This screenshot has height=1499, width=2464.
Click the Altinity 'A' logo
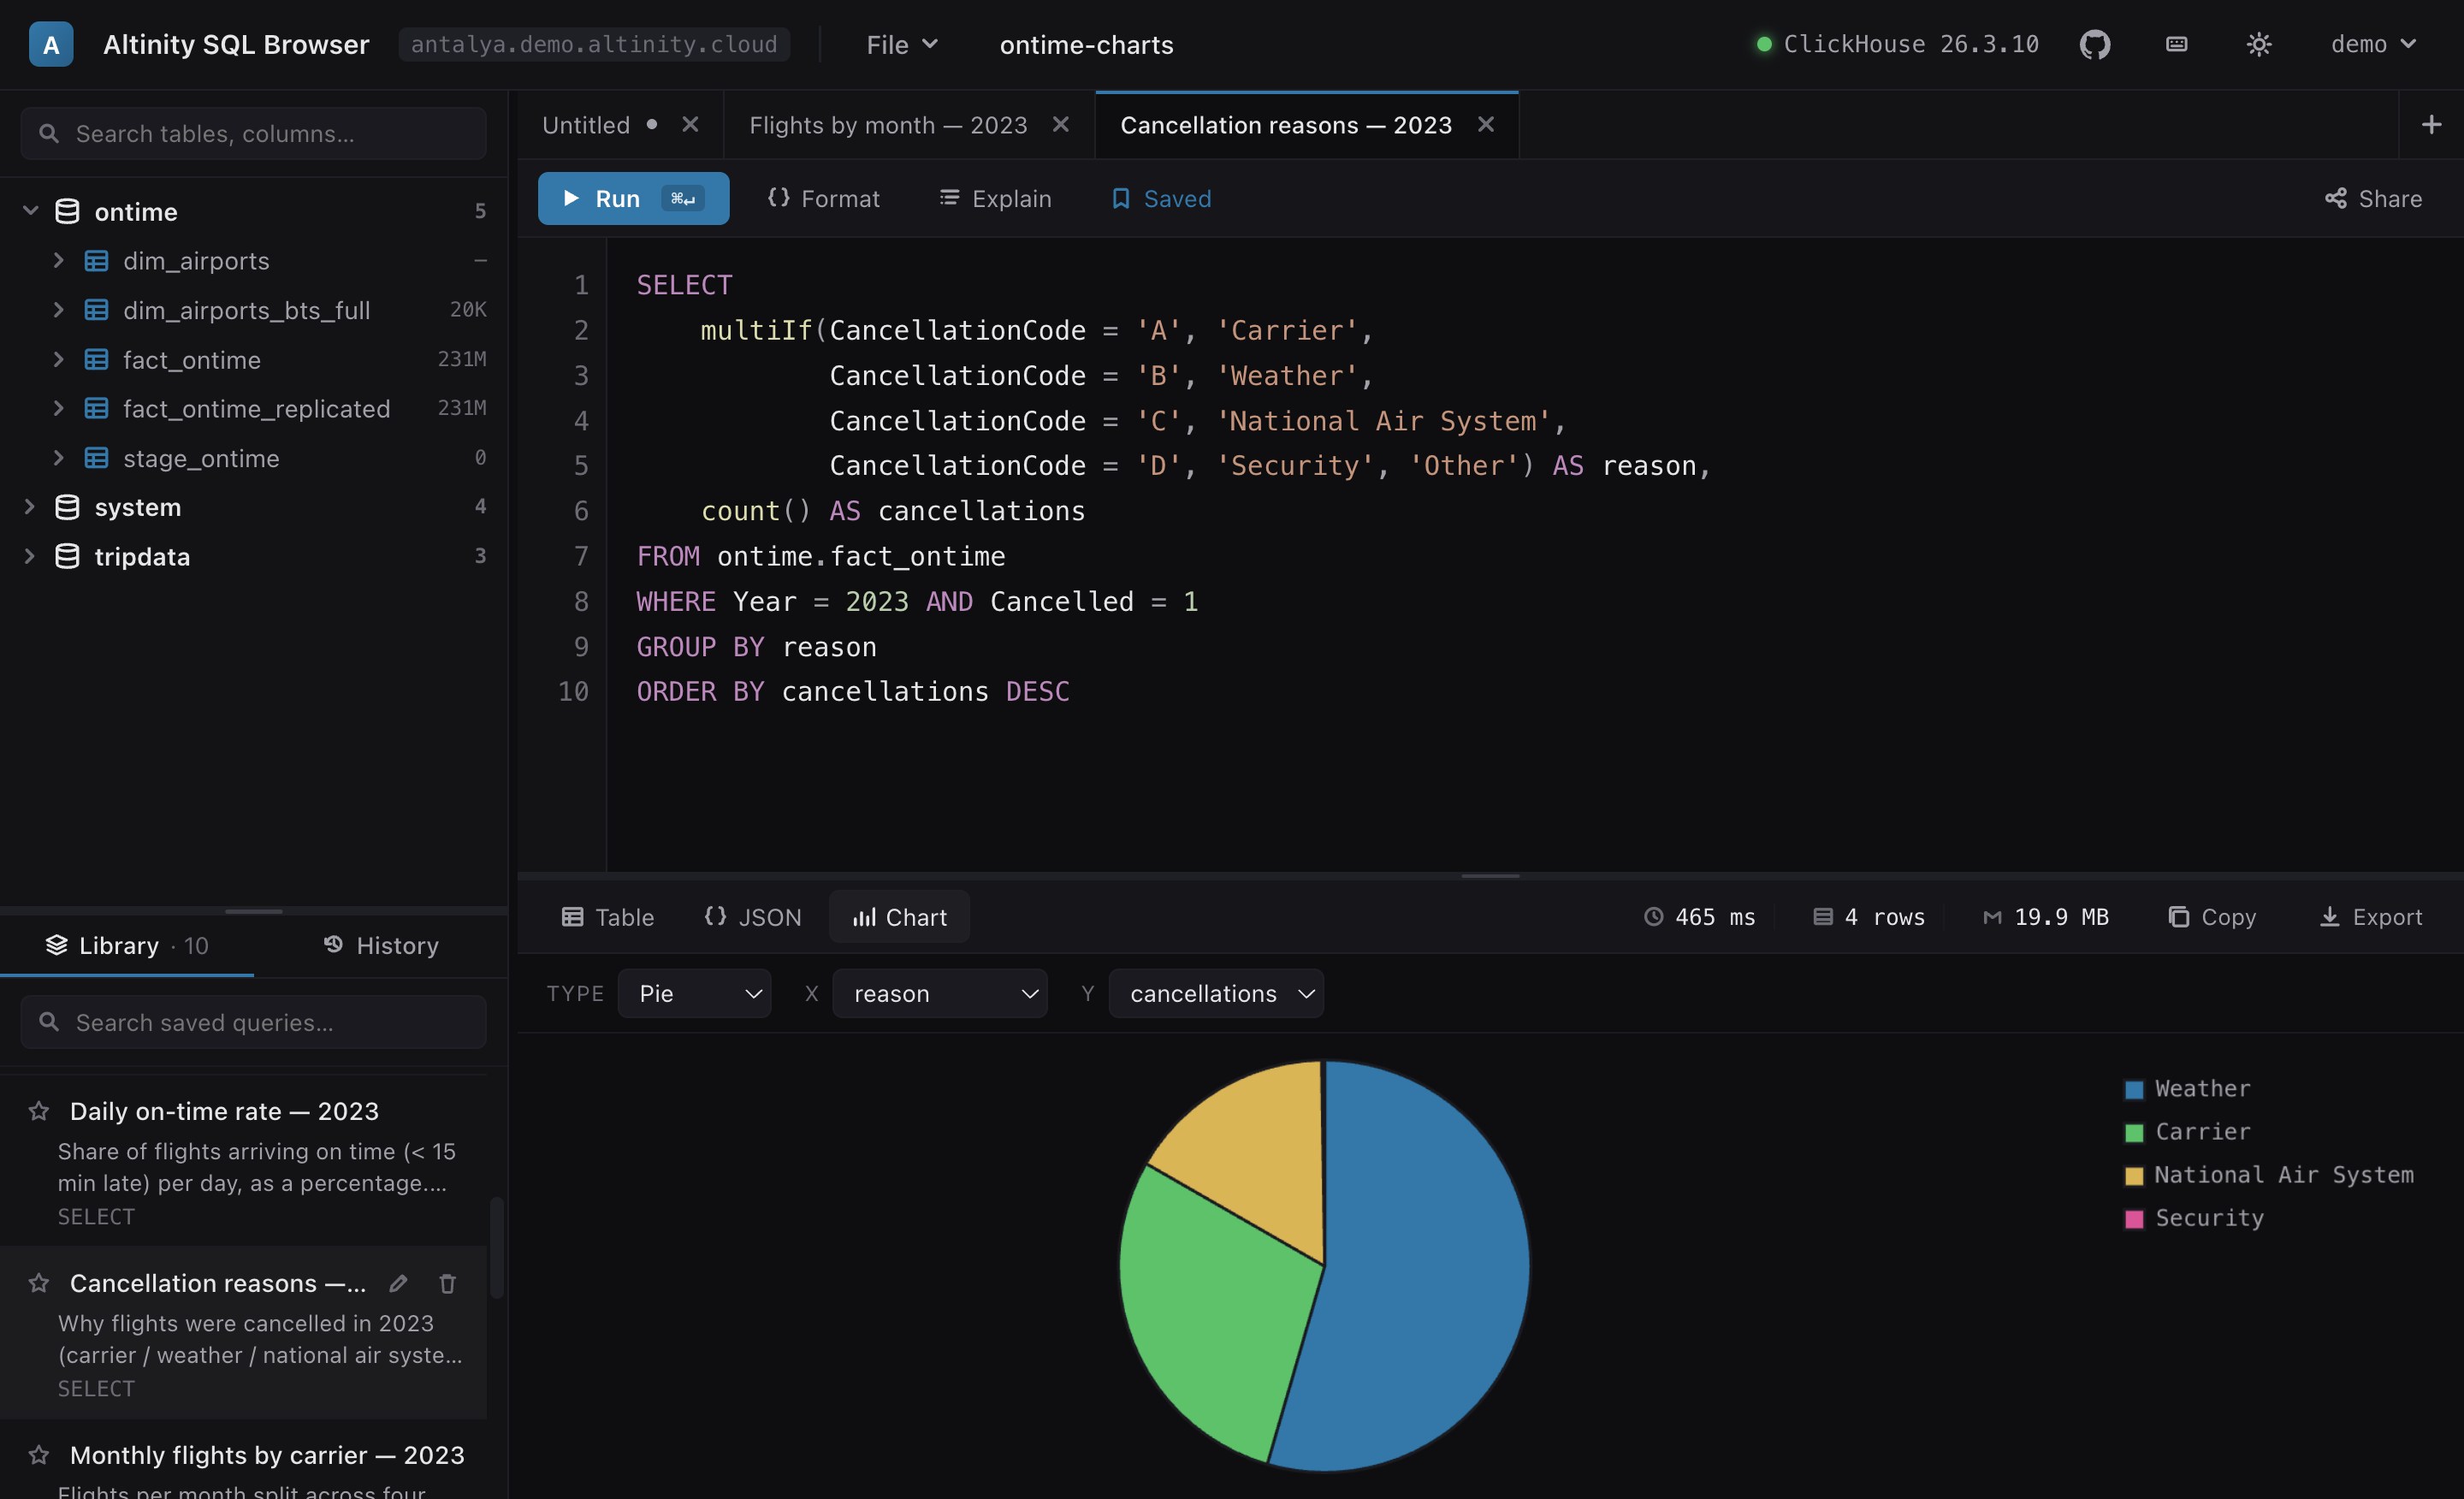[51, 44]
